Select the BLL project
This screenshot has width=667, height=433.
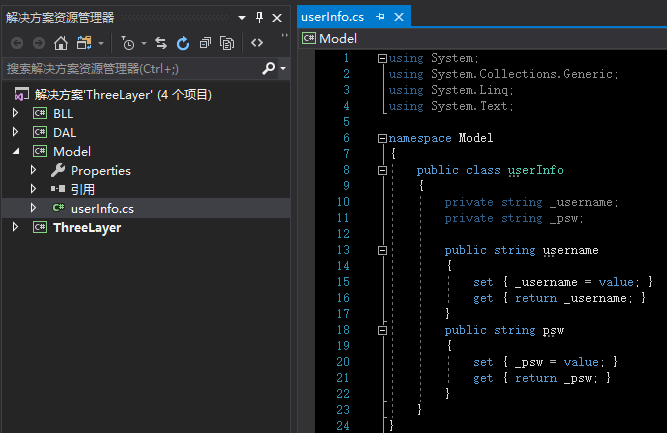click(x=63, y=114)
